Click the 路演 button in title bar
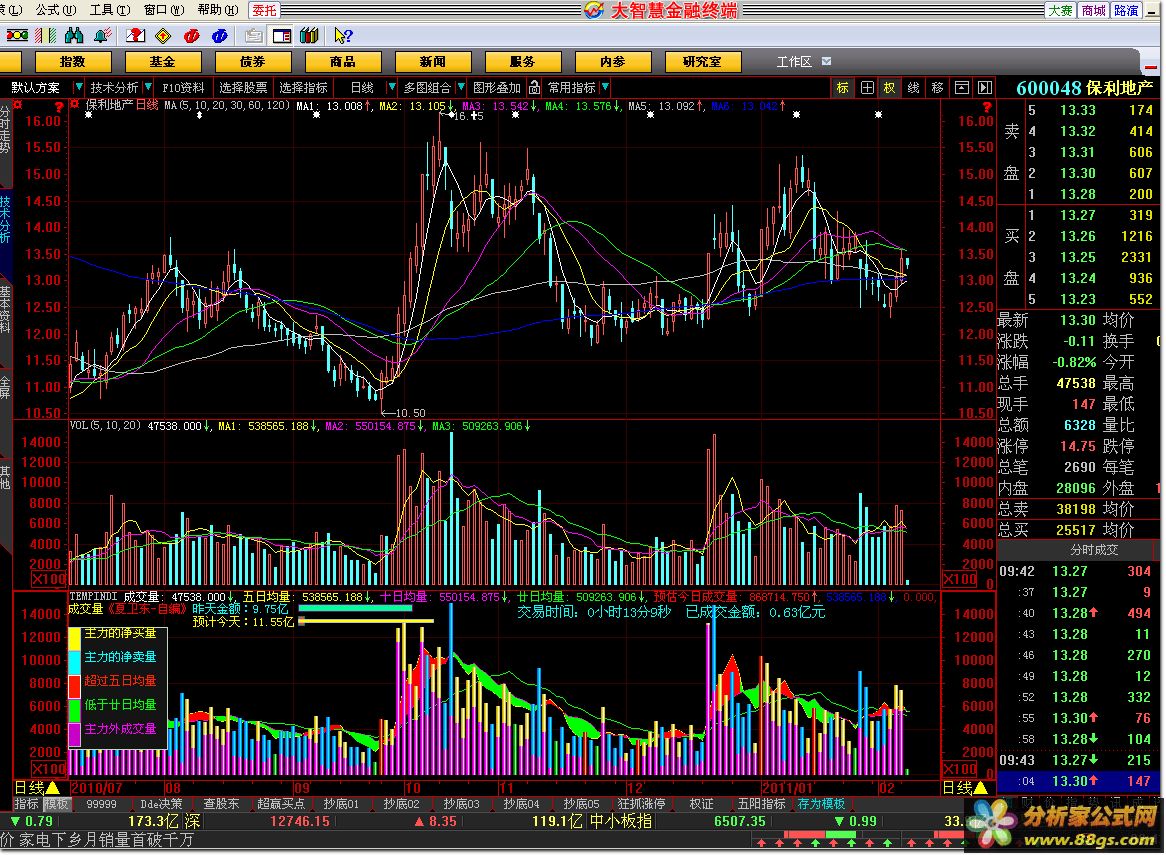 point(1126,10)
